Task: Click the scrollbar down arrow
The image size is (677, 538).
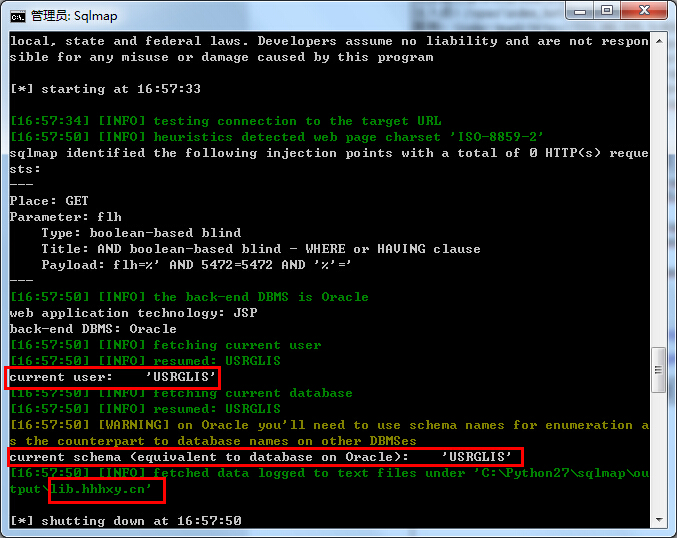Action: (x=659, y=519)
